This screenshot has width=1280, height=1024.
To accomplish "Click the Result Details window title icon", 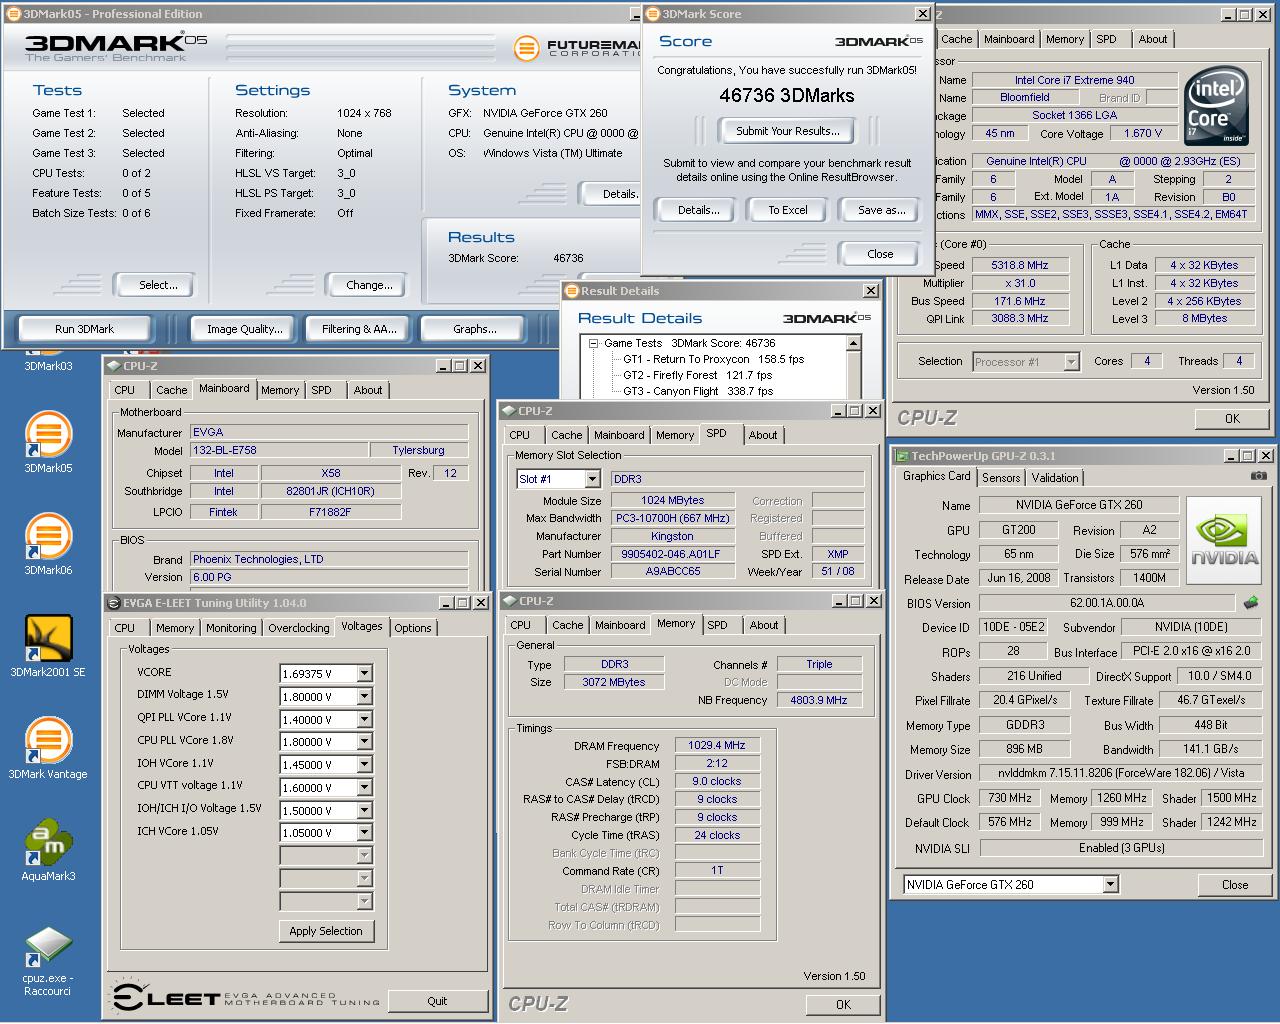I will pyautogui.click(x=572, y=291).
